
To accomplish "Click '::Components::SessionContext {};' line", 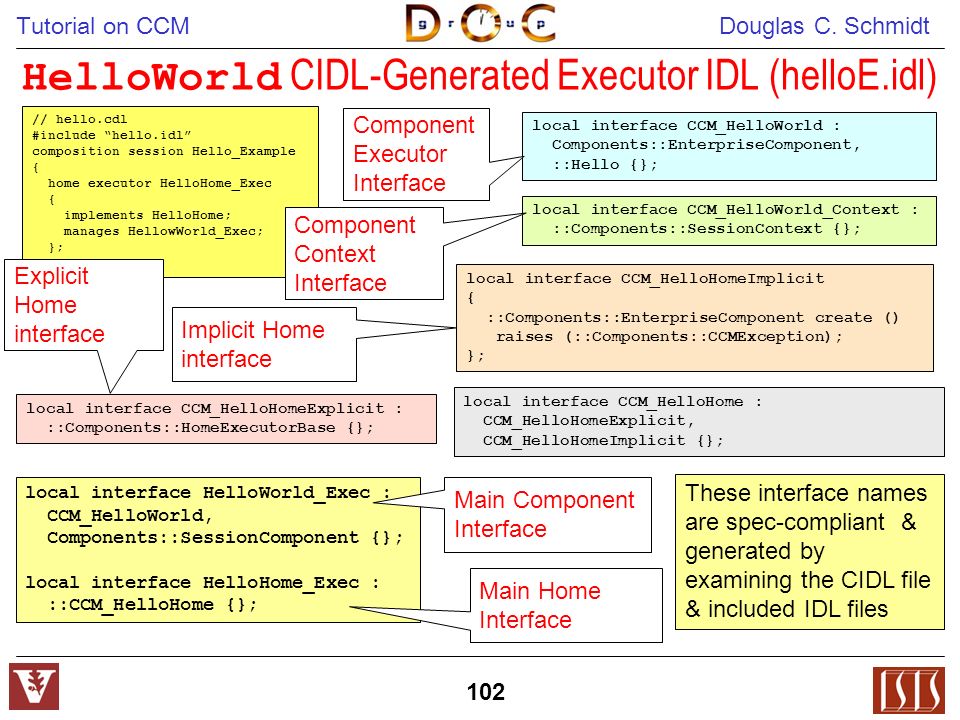I will click(706, 228).
